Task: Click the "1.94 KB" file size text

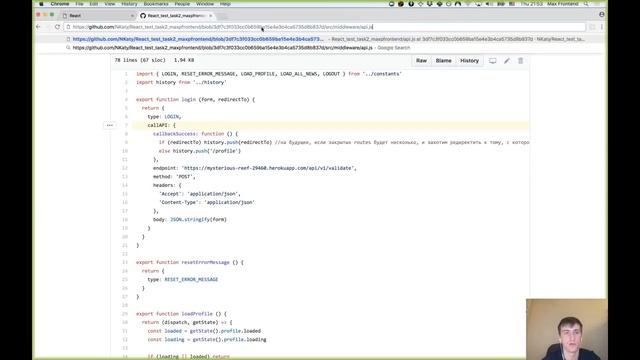Action: [184, 60]
